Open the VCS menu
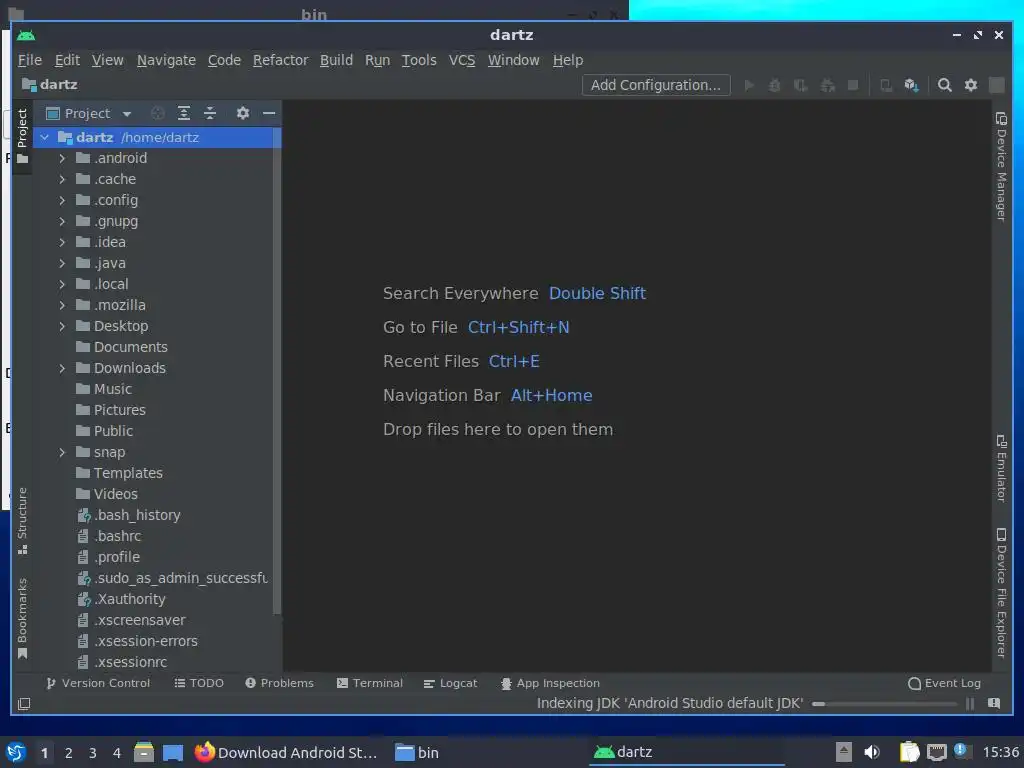Viewport: 1024px width, 768px height. (x=462, y=60)
